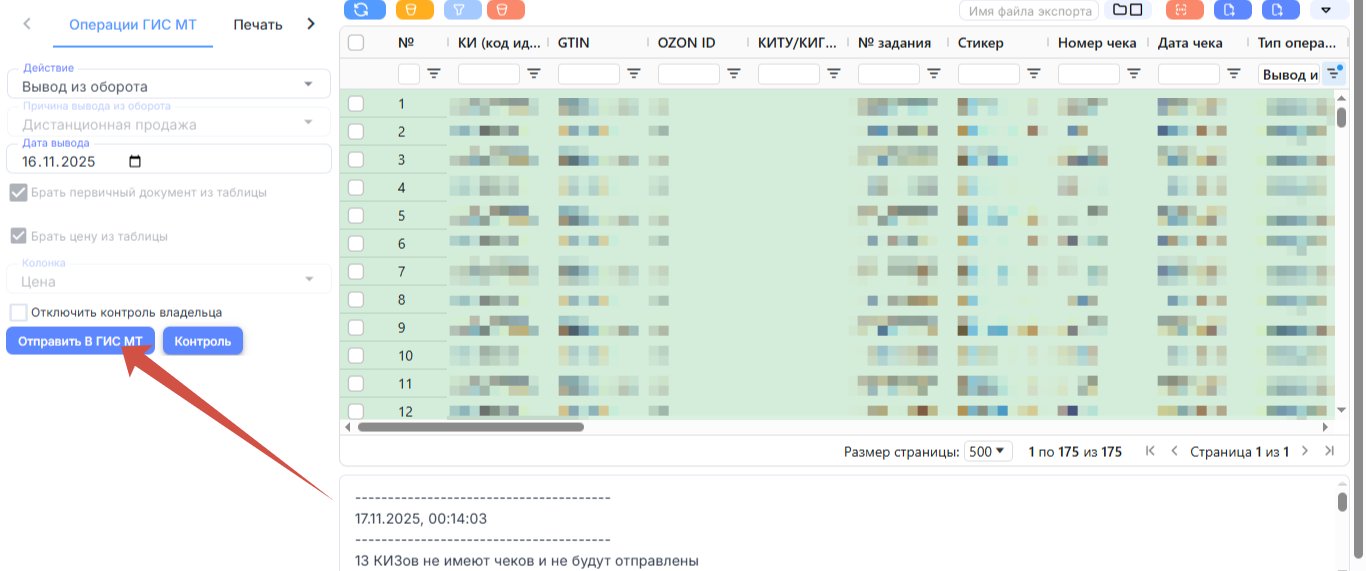1366x571 pixels.
Task: Open calendar picker in Дата вывода field
Action: click(136, 161)
